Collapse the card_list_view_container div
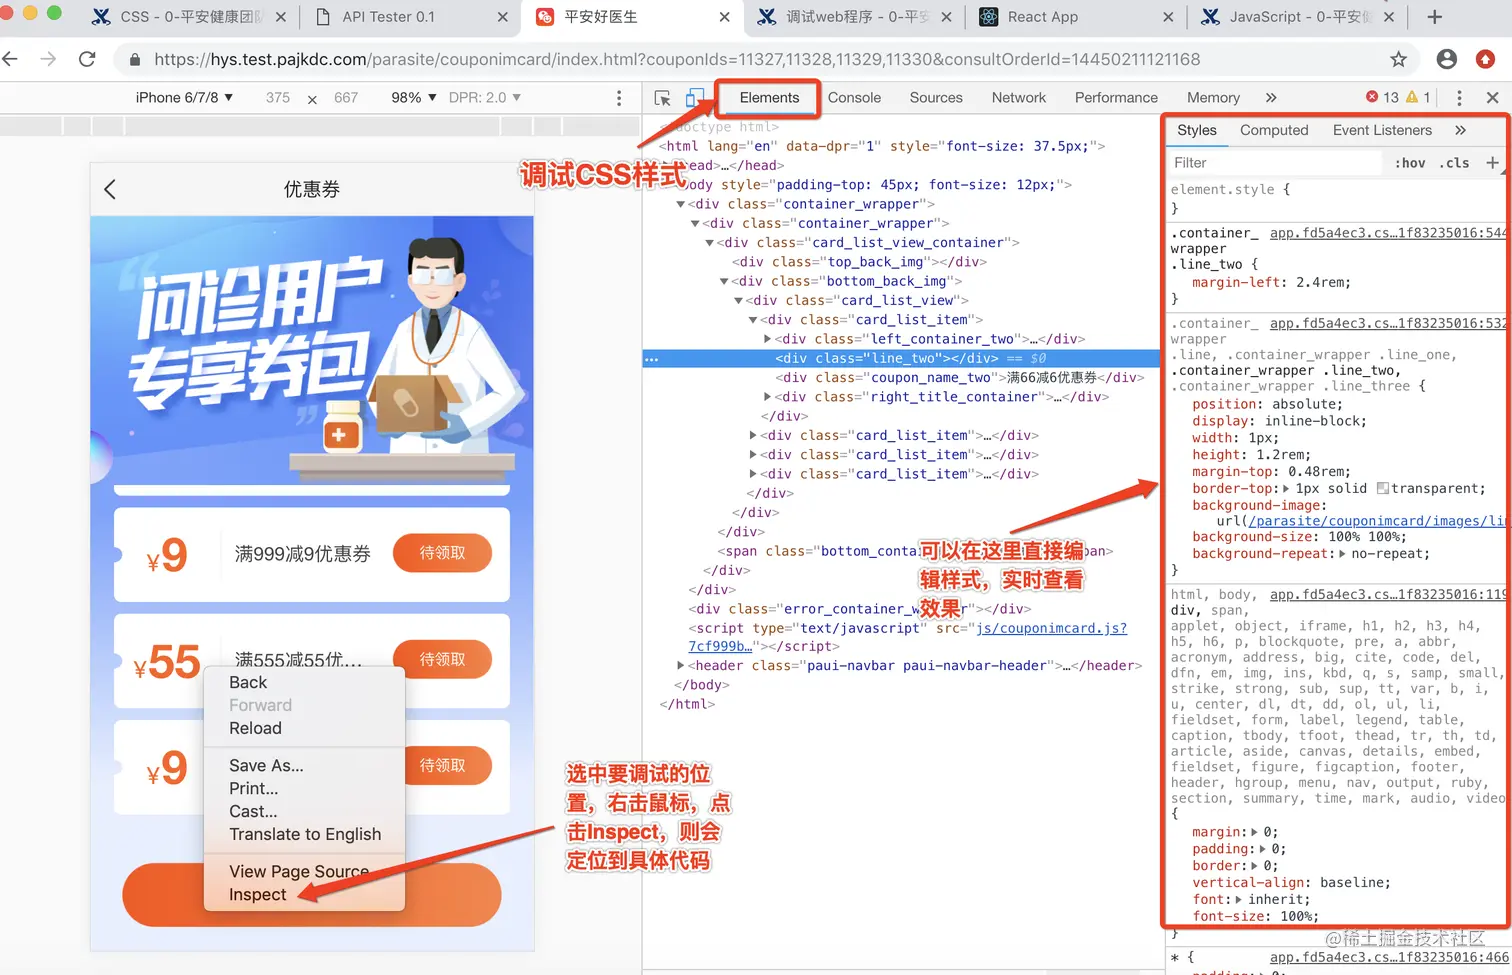 [710, 243]
